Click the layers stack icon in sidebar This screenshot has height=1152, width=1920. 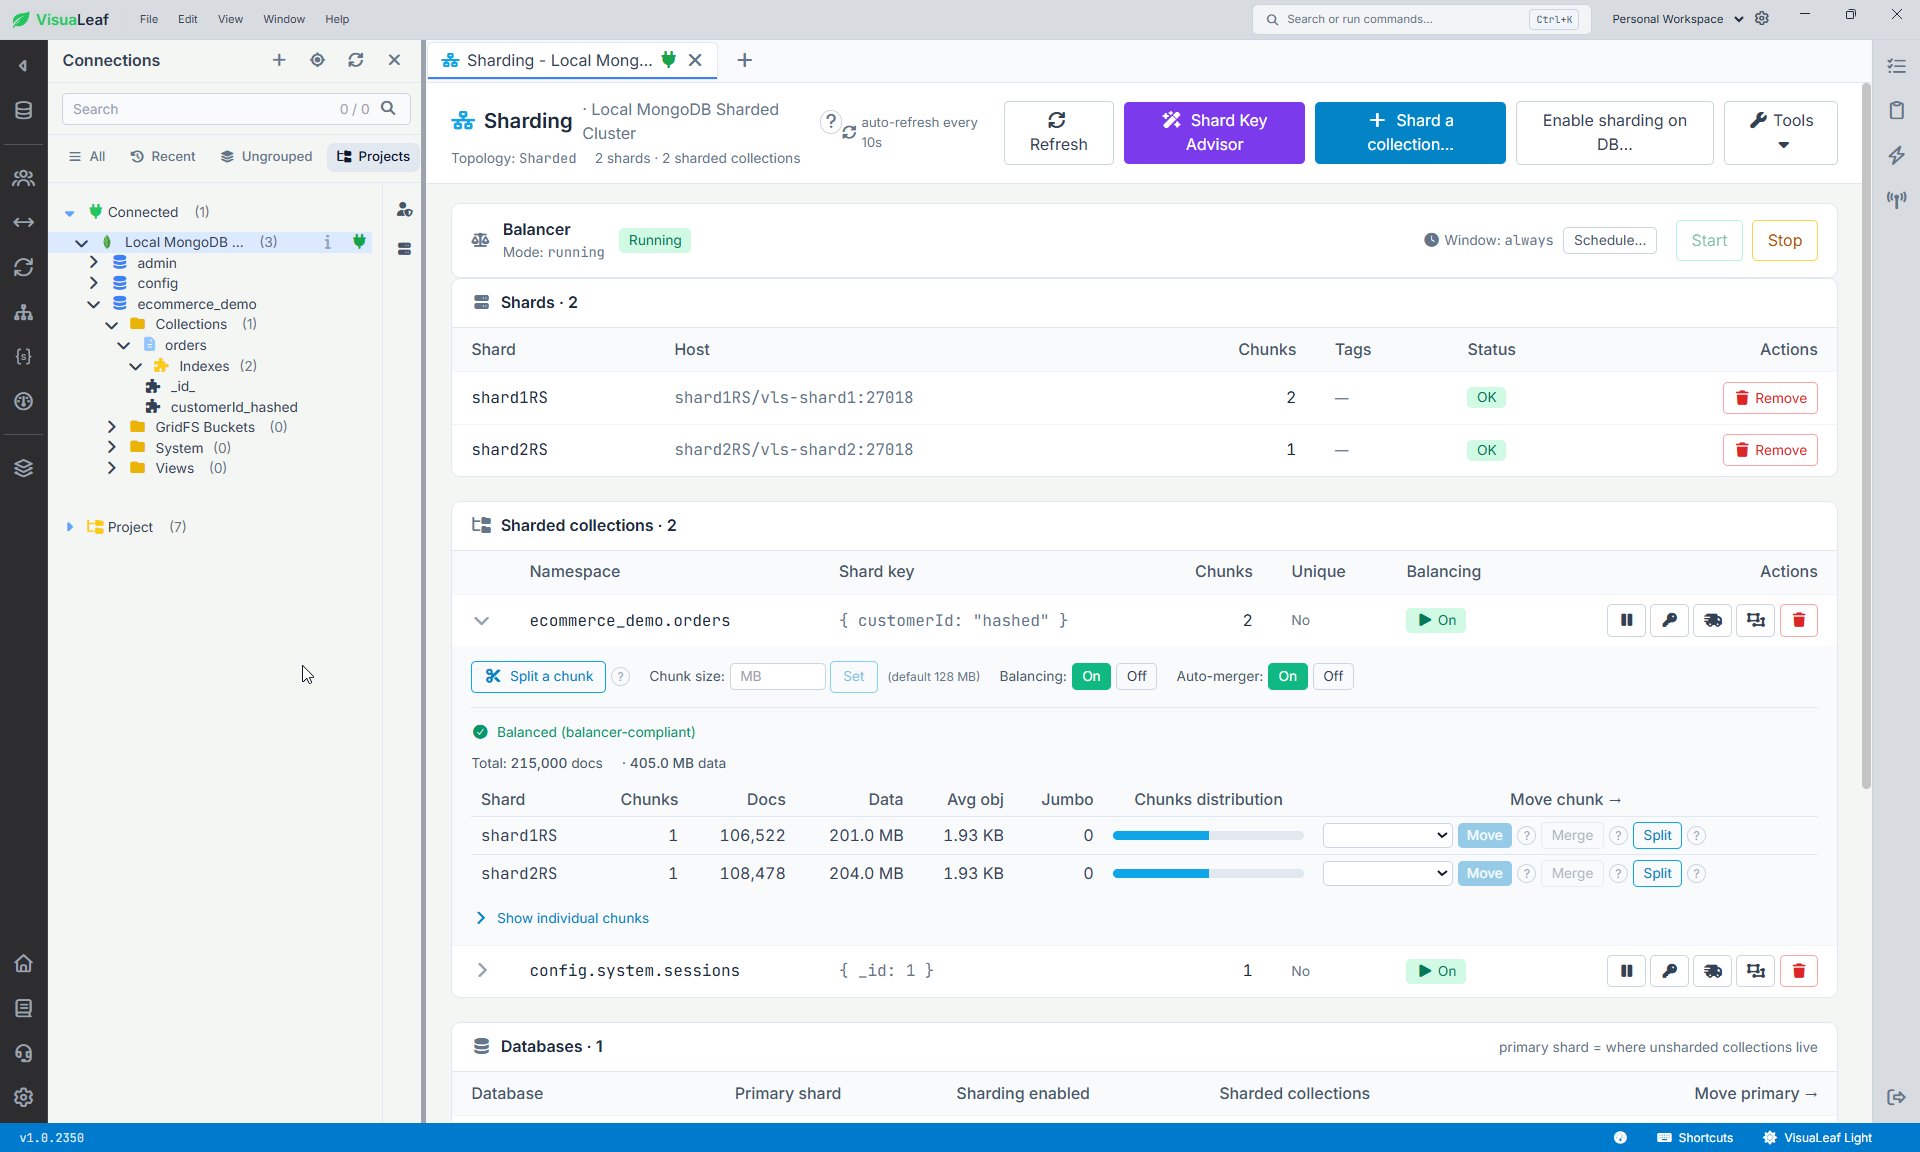tap(24, 468)
